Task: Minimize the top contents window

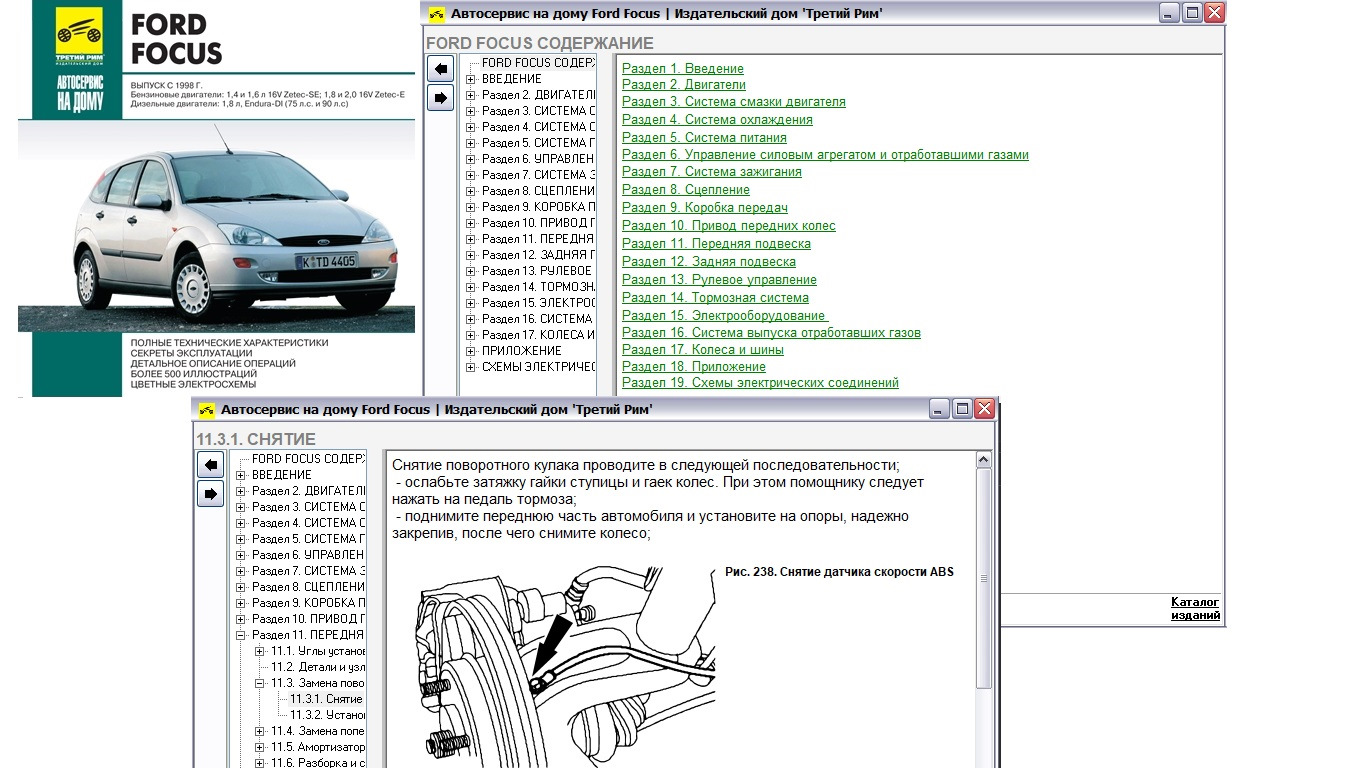Action: point(1170,13)
